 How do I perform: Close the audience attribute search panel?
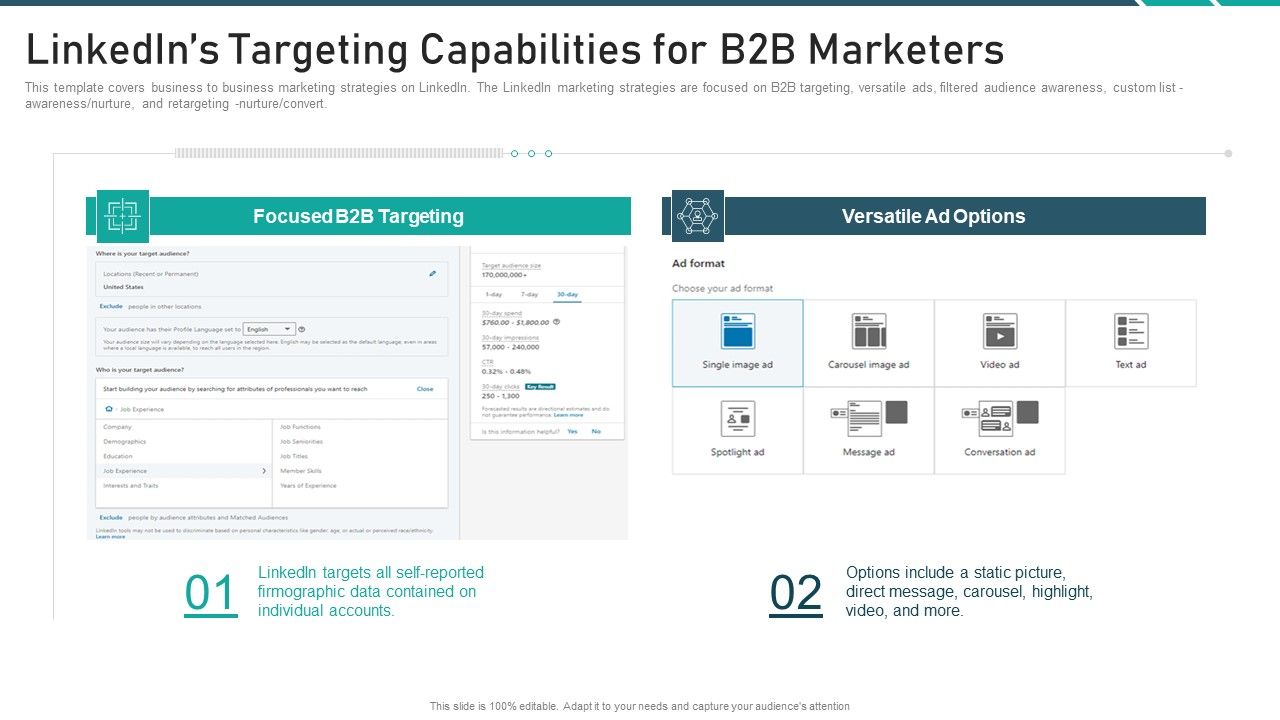click(x=425, y=389)
